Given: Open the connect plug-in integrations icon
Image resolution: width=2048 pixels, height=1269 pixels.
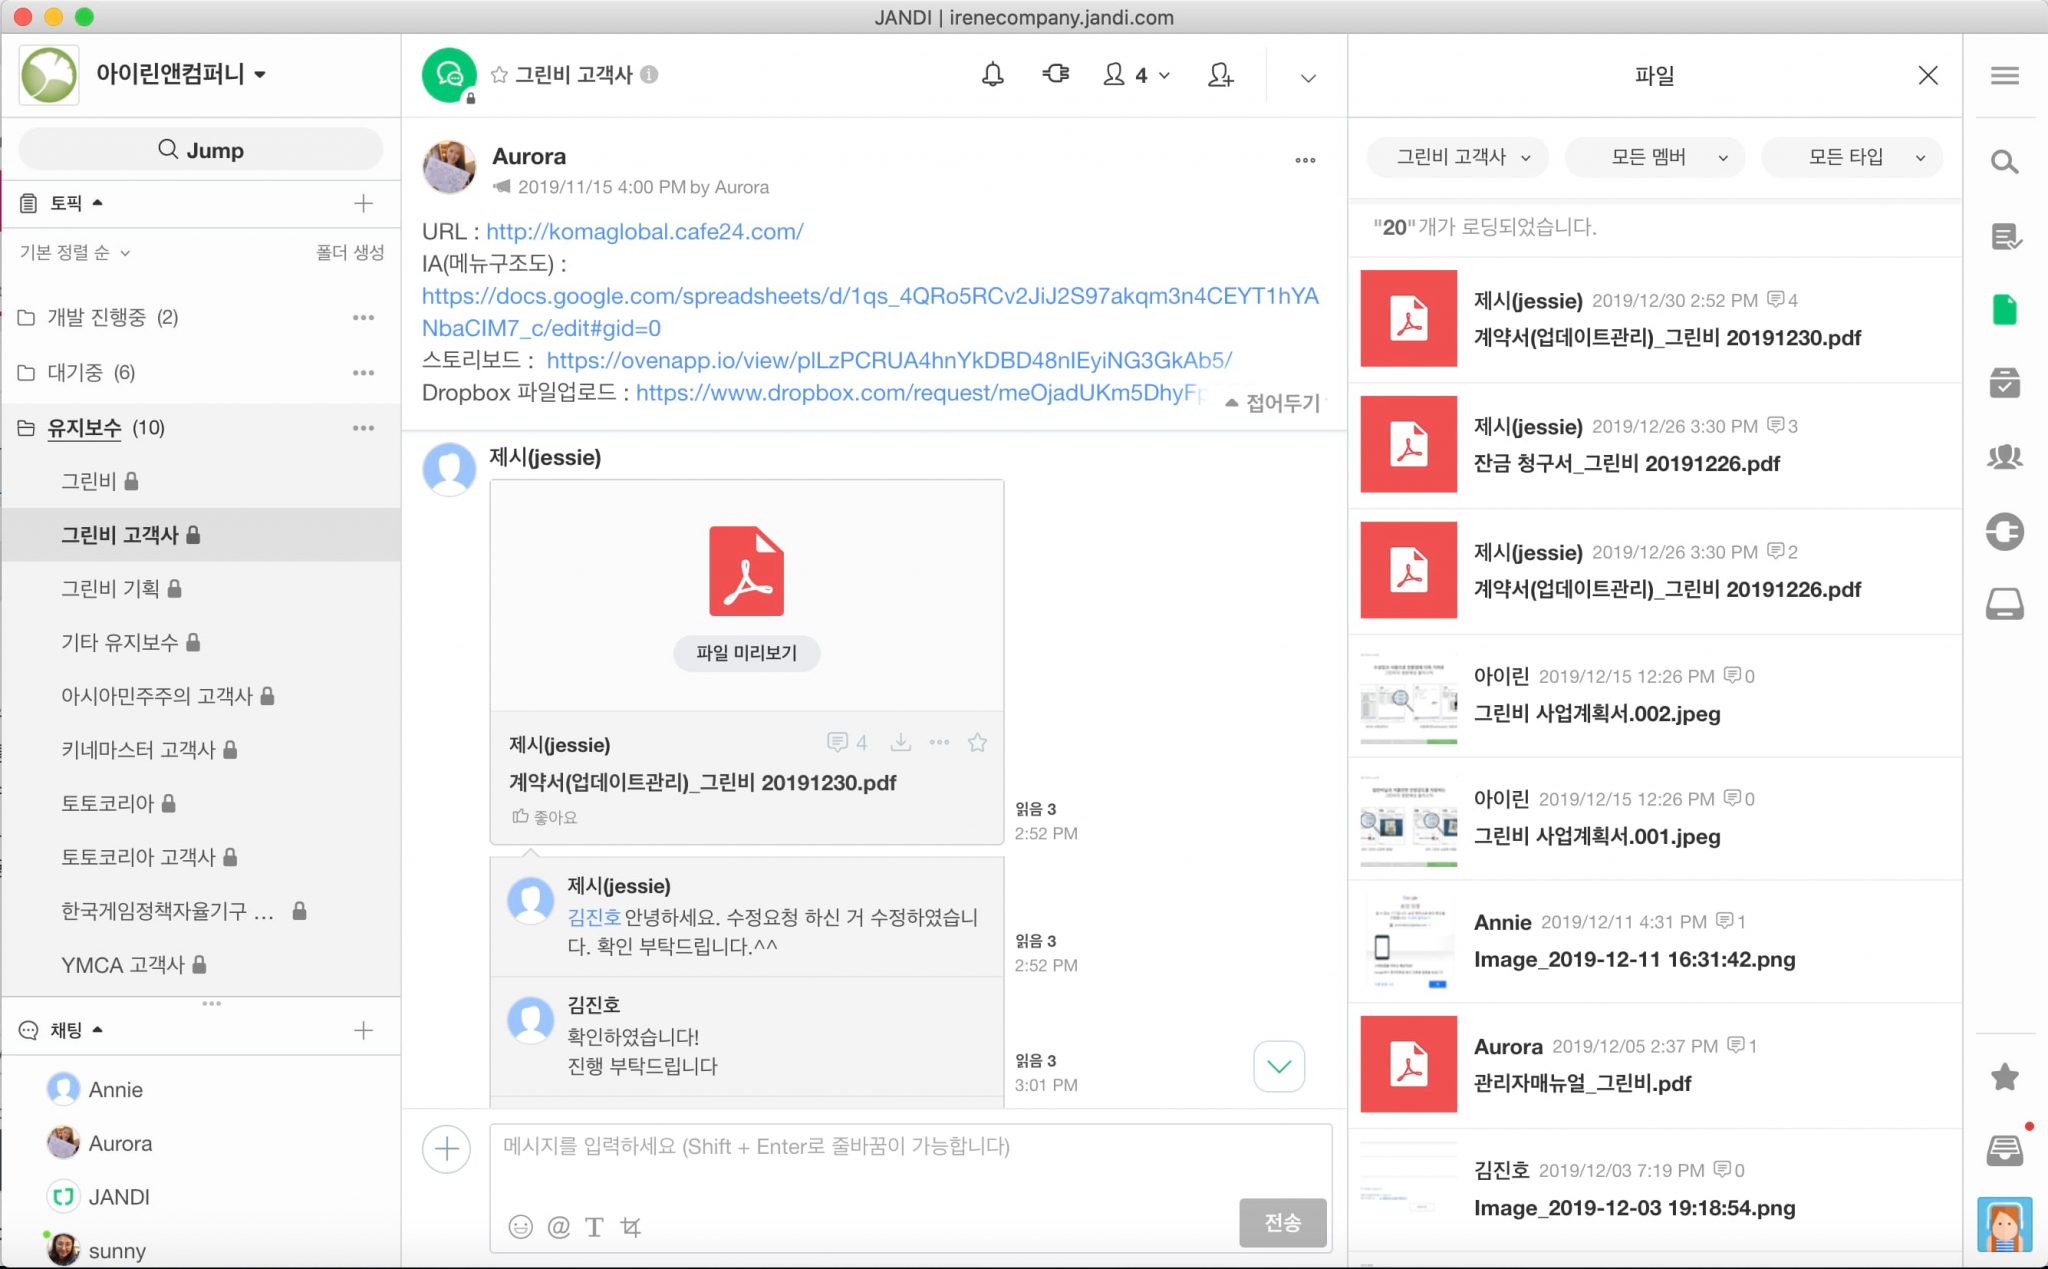Looking at the screenshot, I should [1056, 75].
